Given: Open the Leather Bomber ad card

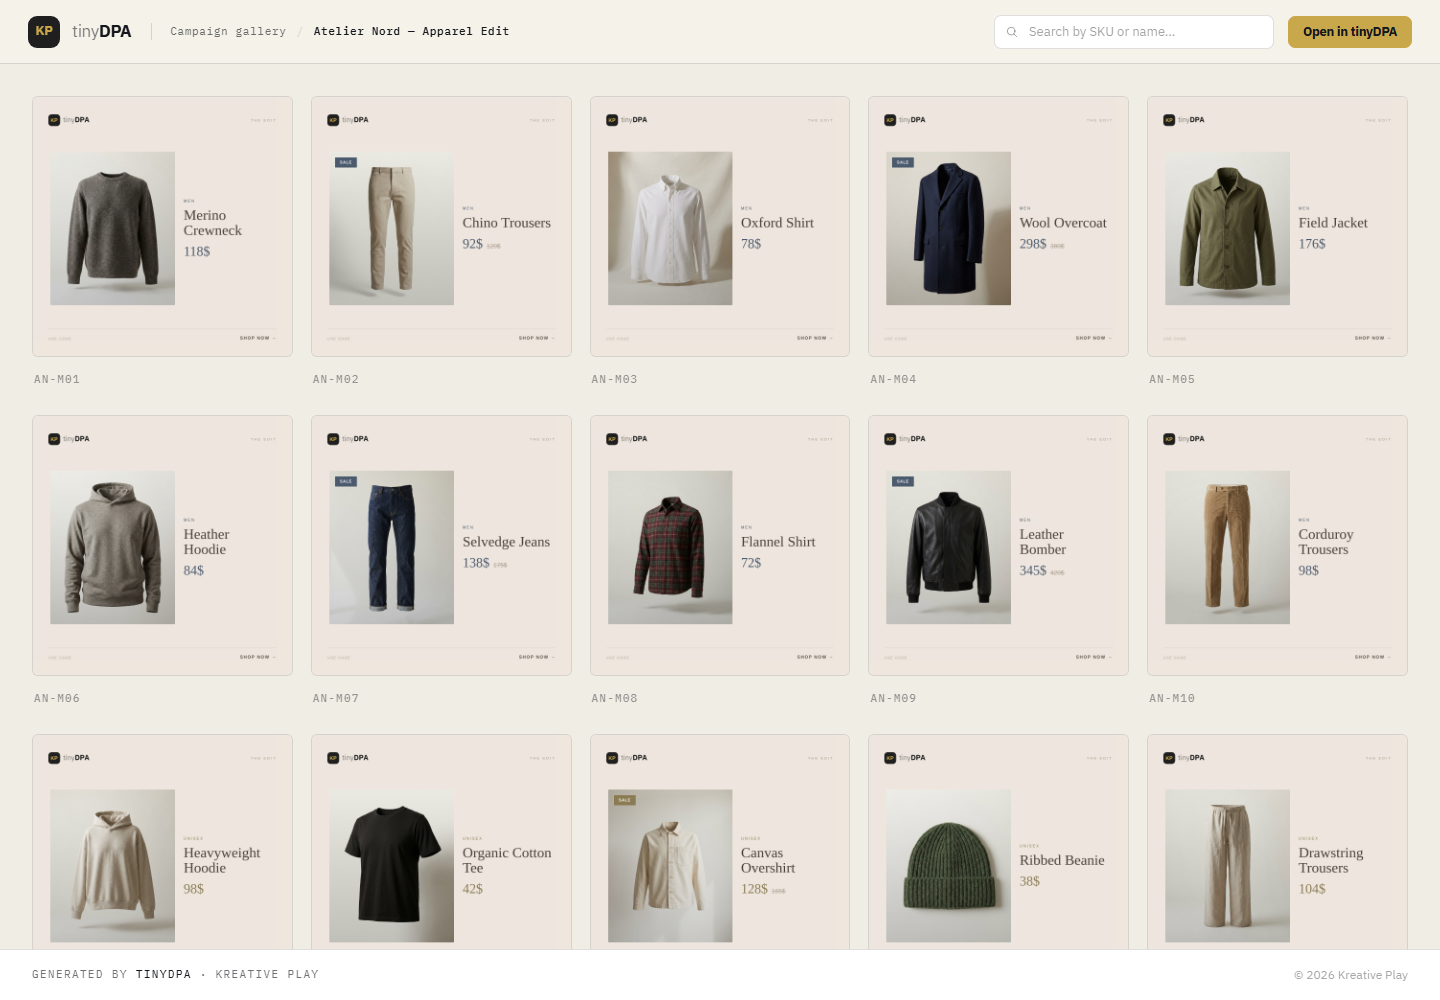Looking at the screenshot, I should (998, 546).
